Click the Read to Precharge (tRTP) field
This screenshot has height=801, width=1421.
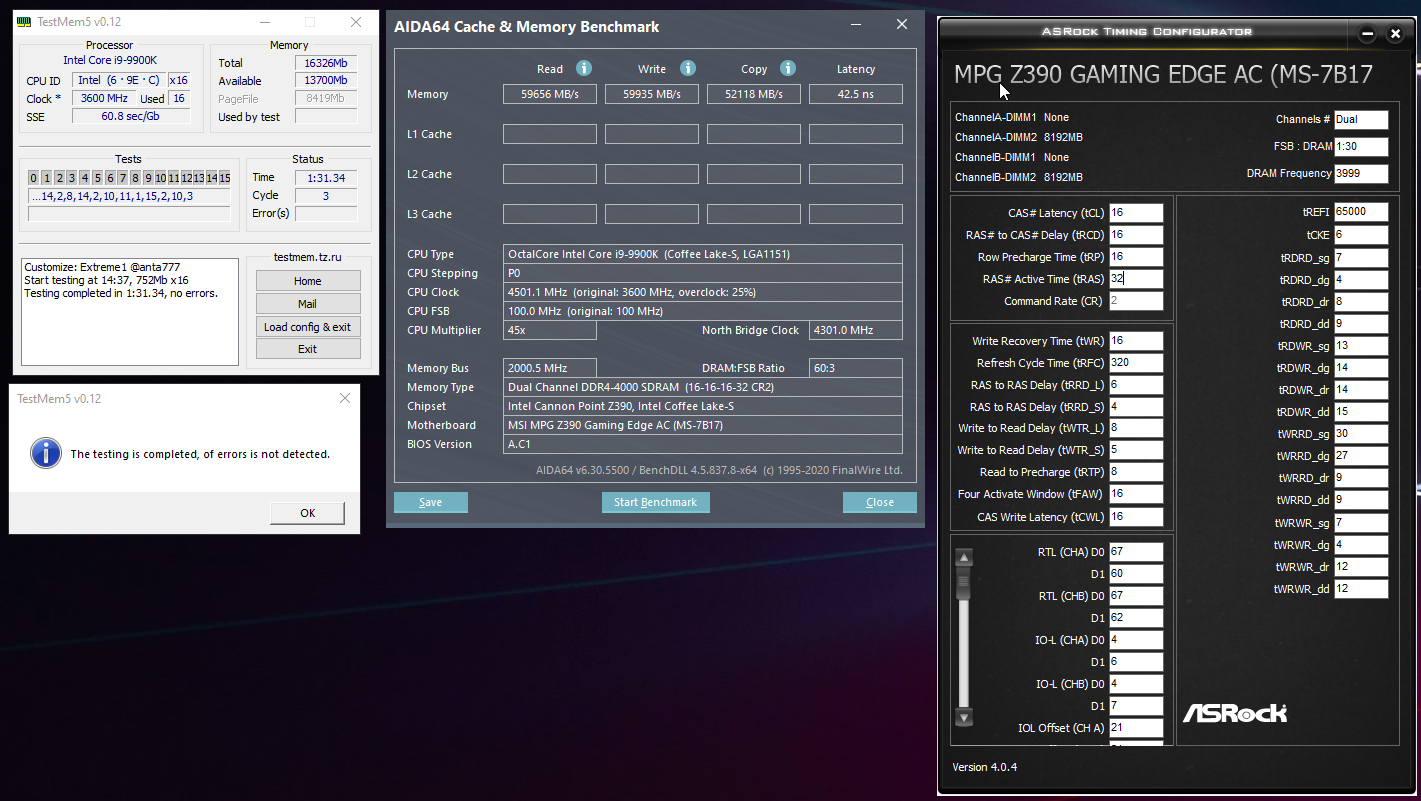tap(1136, 472)
